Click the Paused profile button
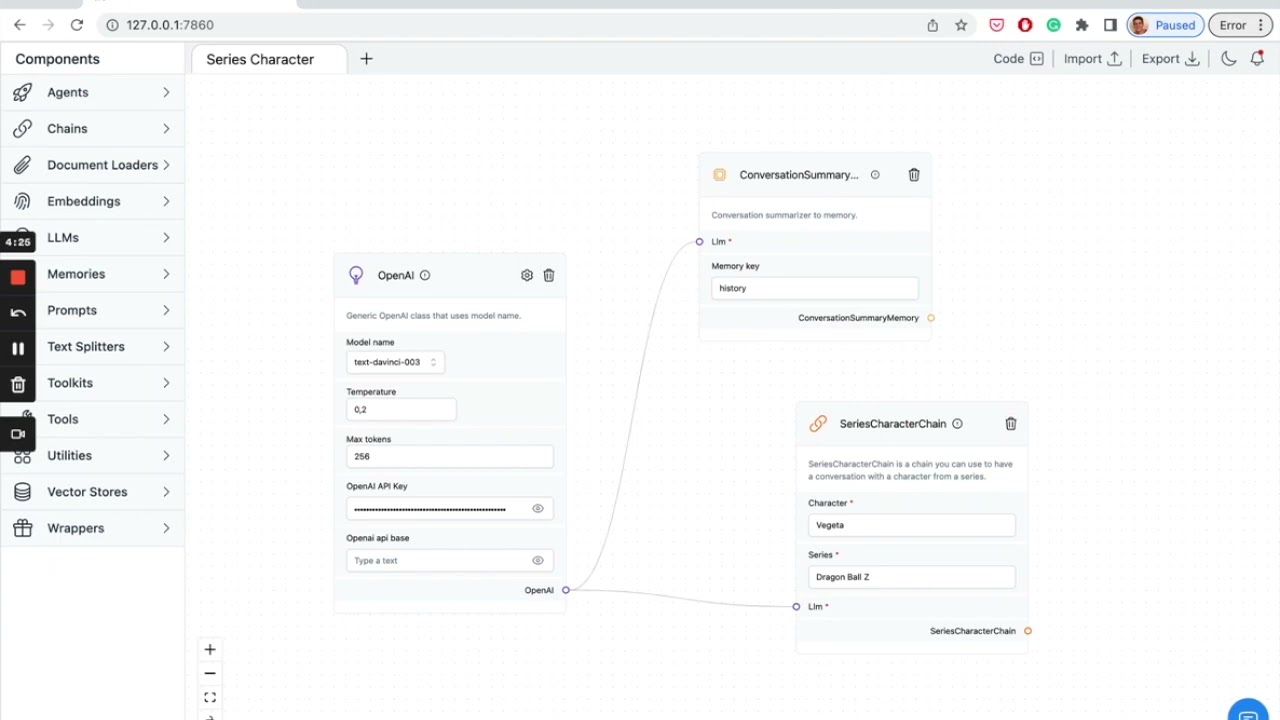 1164,25
